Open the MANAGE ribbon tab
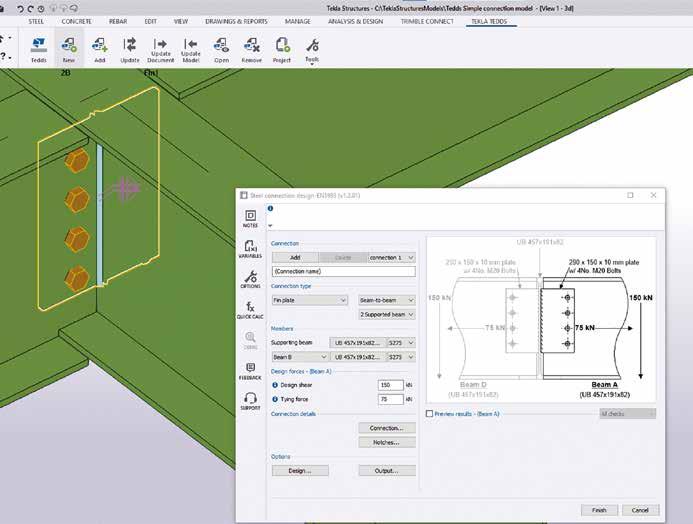693x524 pixels. click(x=297, y=21)
